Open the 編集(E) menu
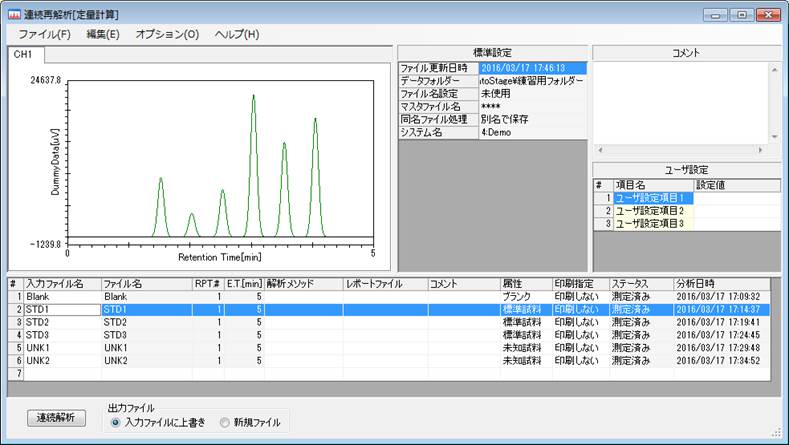The width and height of the screenshot is (789, 445). coord(103,34)
